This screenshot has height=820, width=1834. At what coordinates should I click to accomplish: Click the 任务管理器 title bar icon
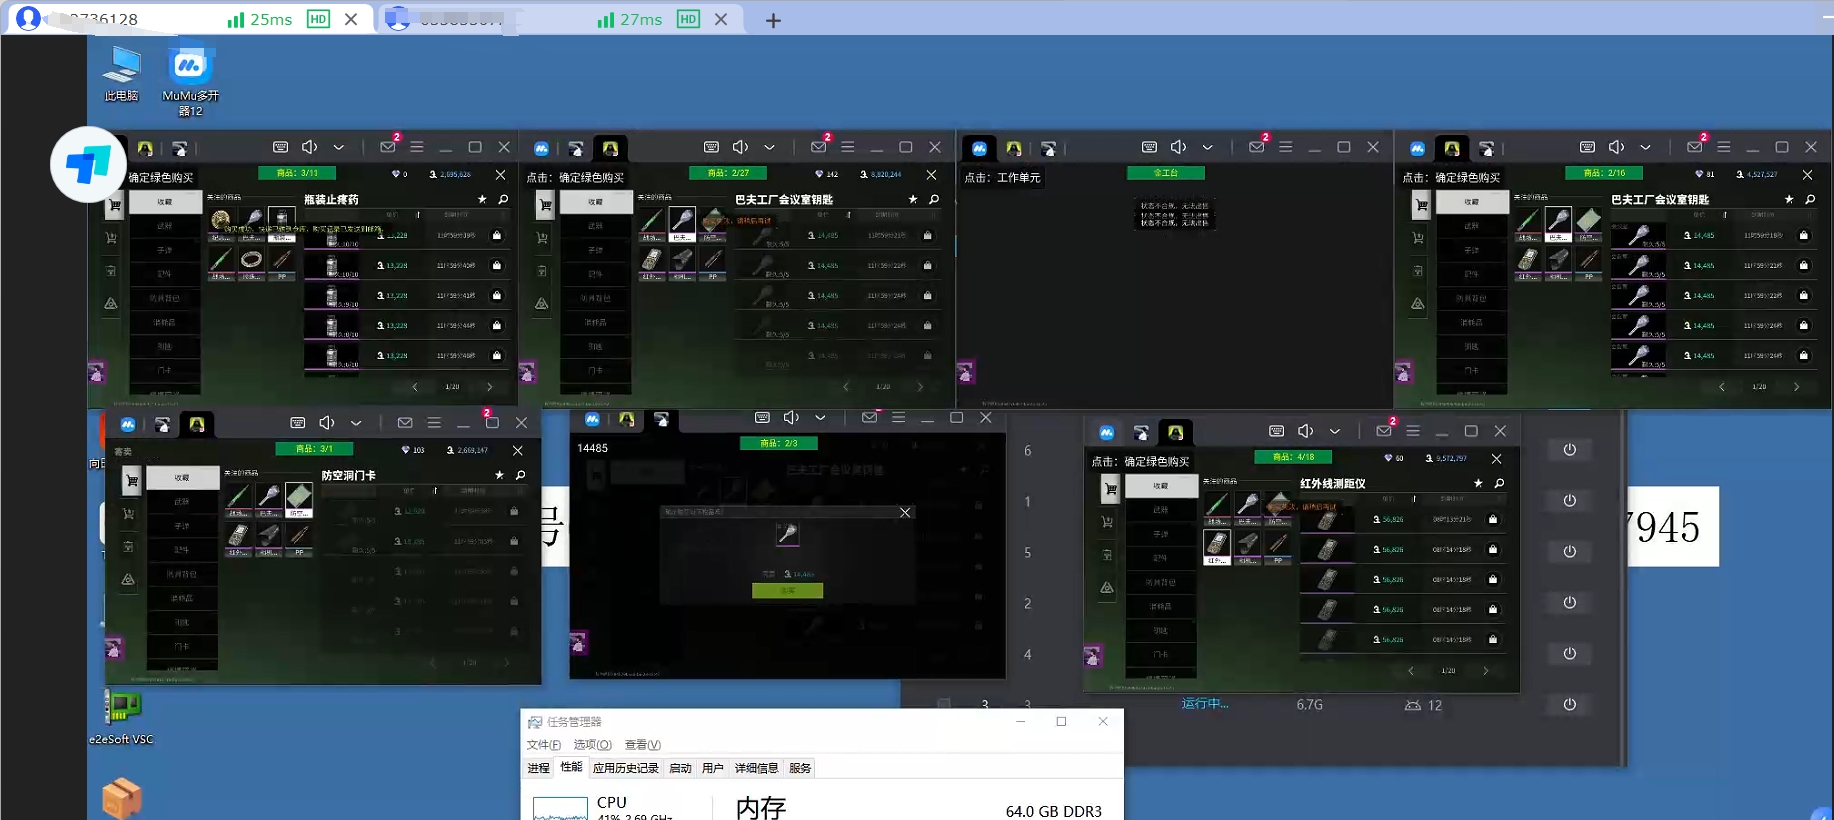pyautogui.click(x=535, y=722)
